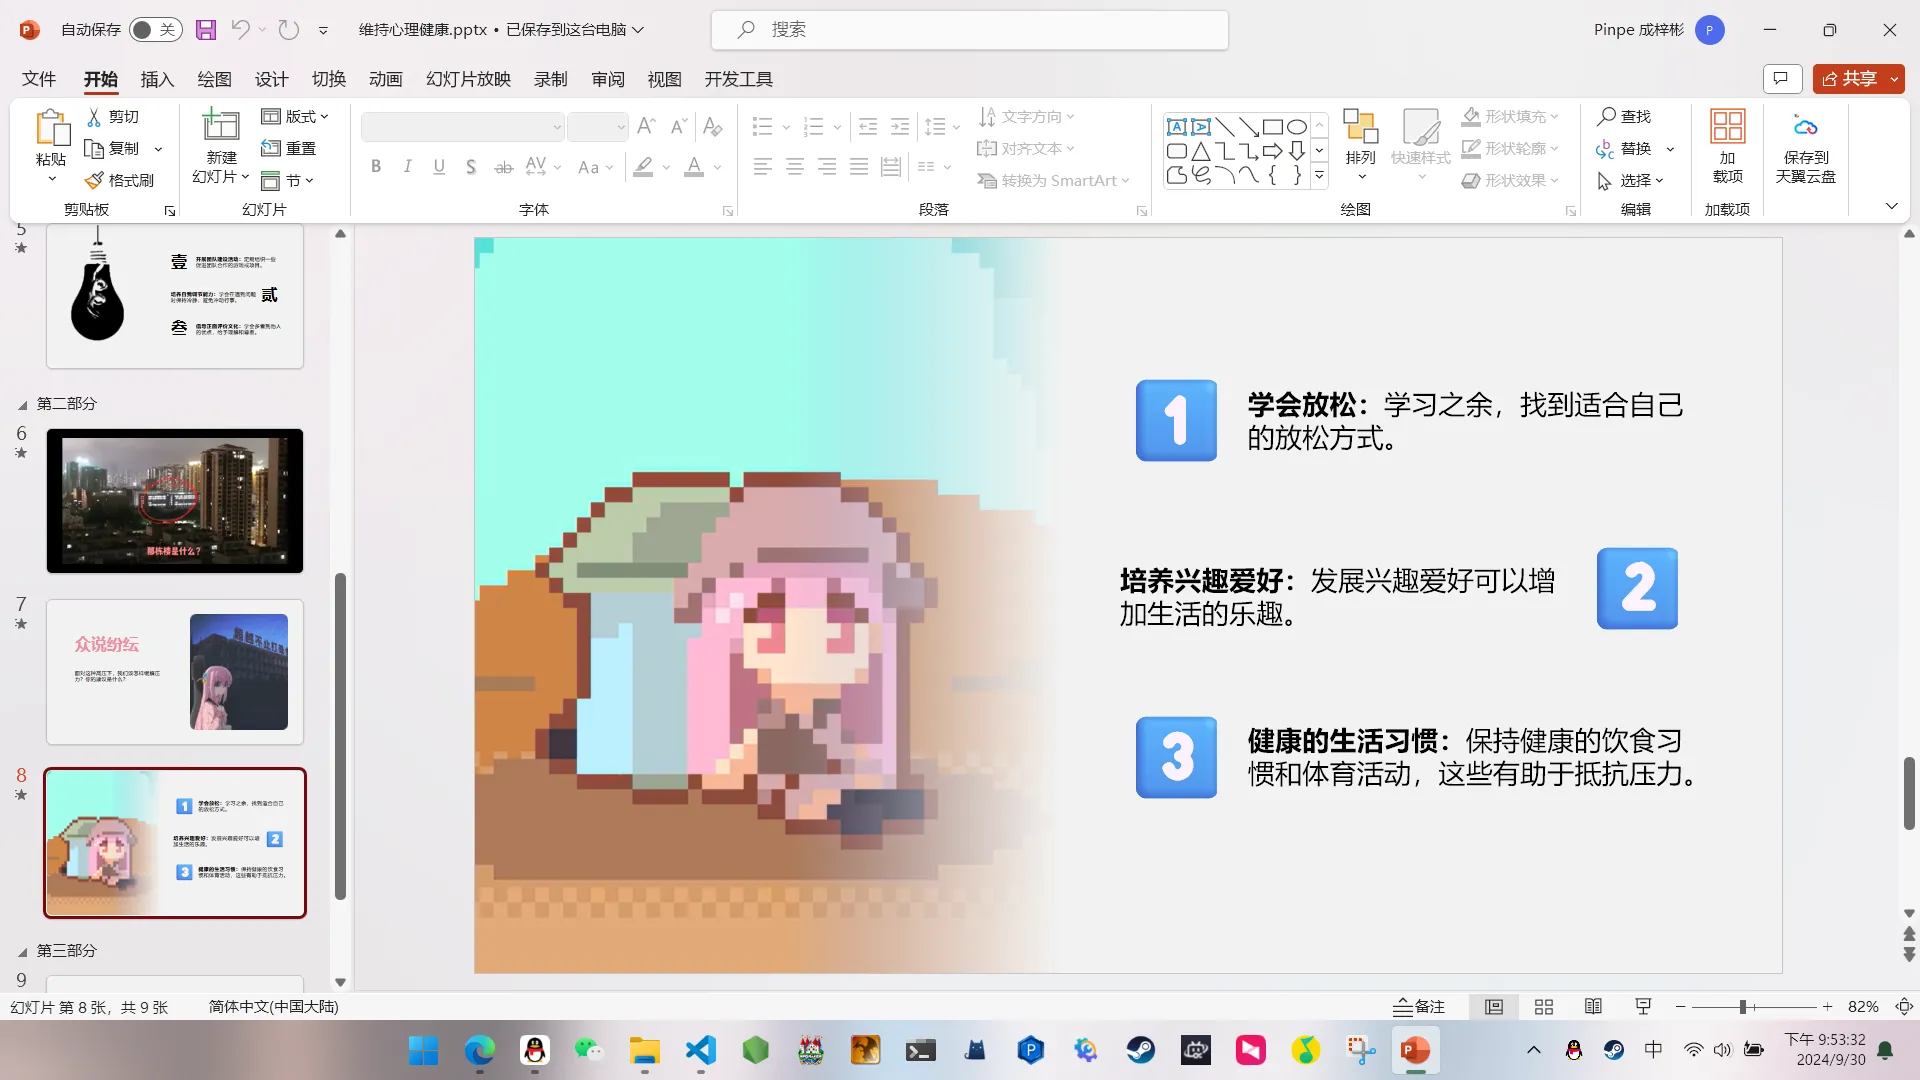This screenshot has width=1920, height=1080.
Task: Click the search (搜索) box
Action: point(969,30)
